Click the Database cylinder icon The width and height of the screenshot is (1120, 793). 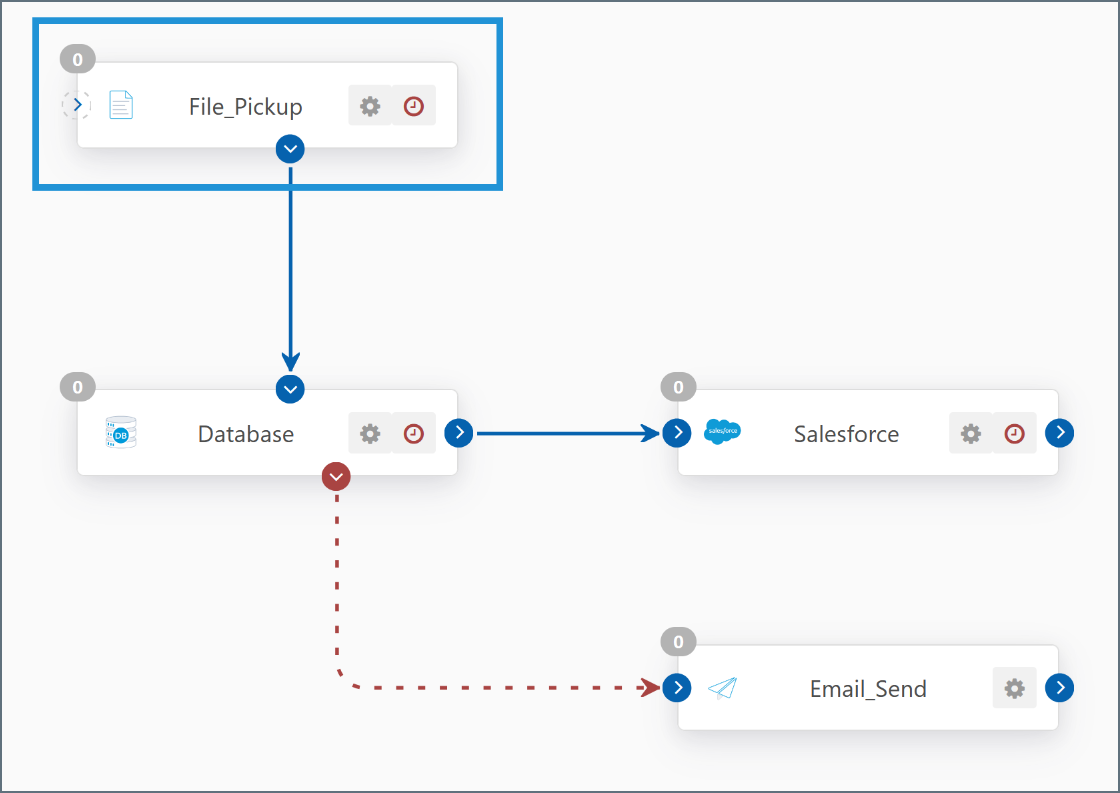click(121, 433)
